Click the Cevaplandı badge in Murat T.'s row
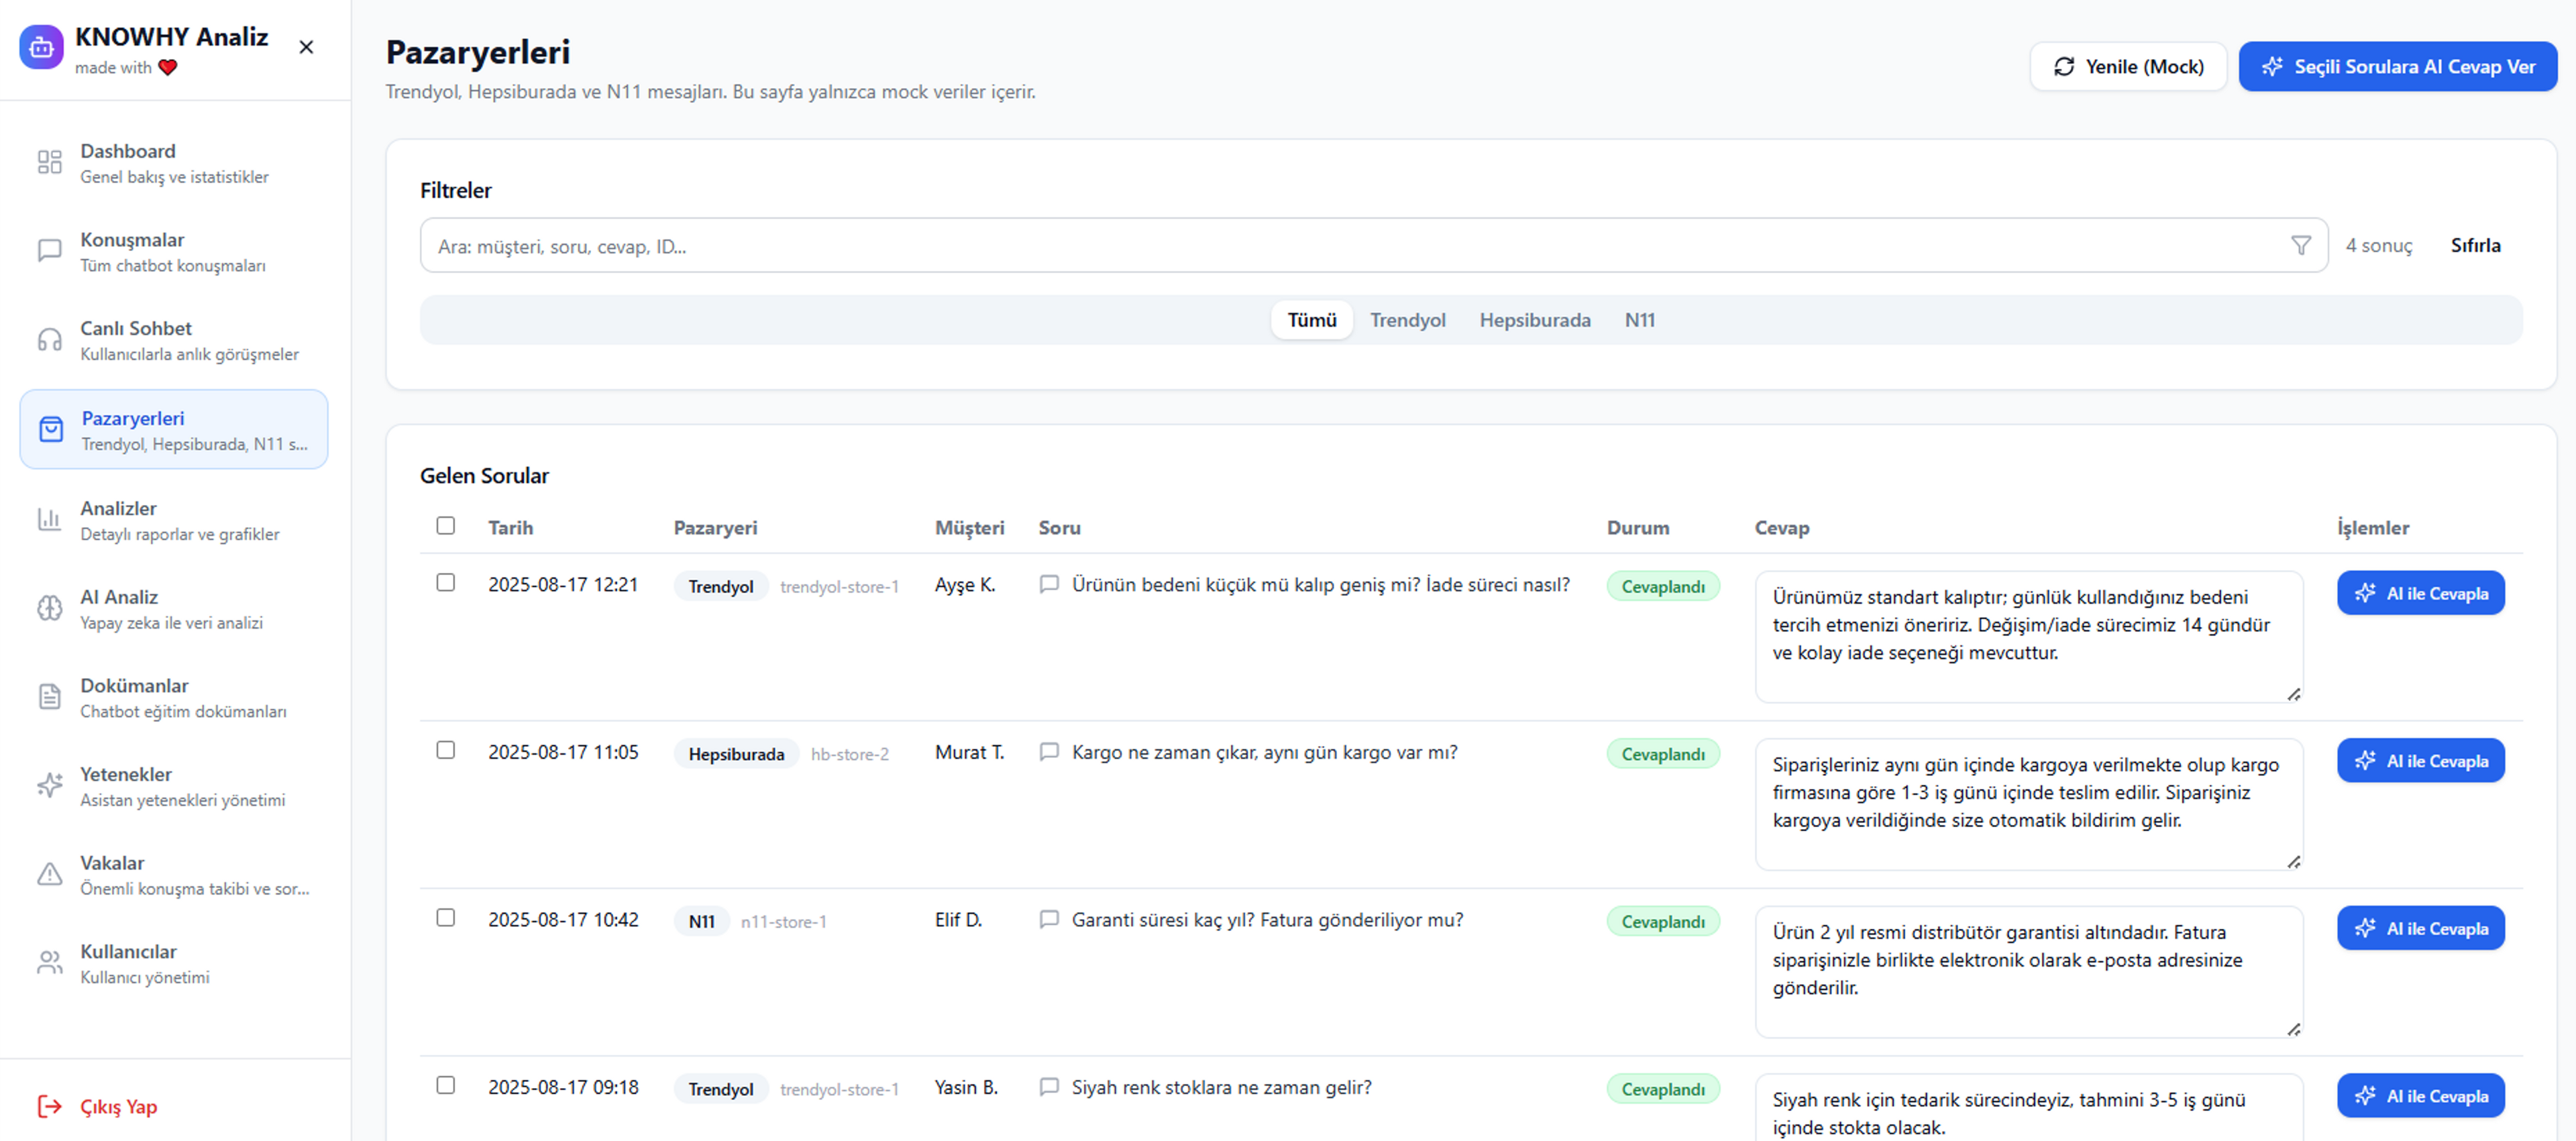The image size is (2576, 1141). [x=1662, y=754]
